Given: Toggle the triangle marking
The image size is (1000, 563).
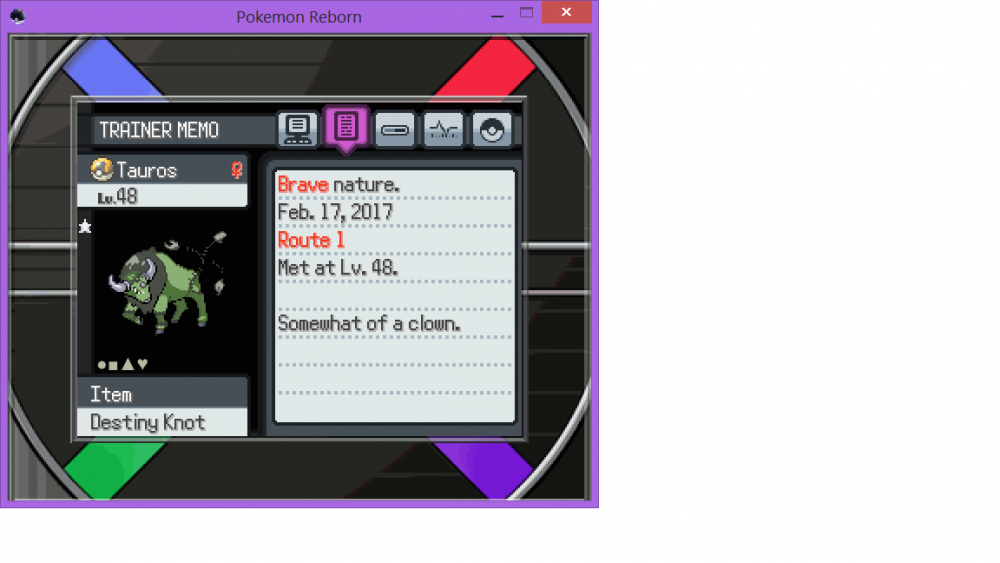Looking at the screenshot, I should pos(128,364).
